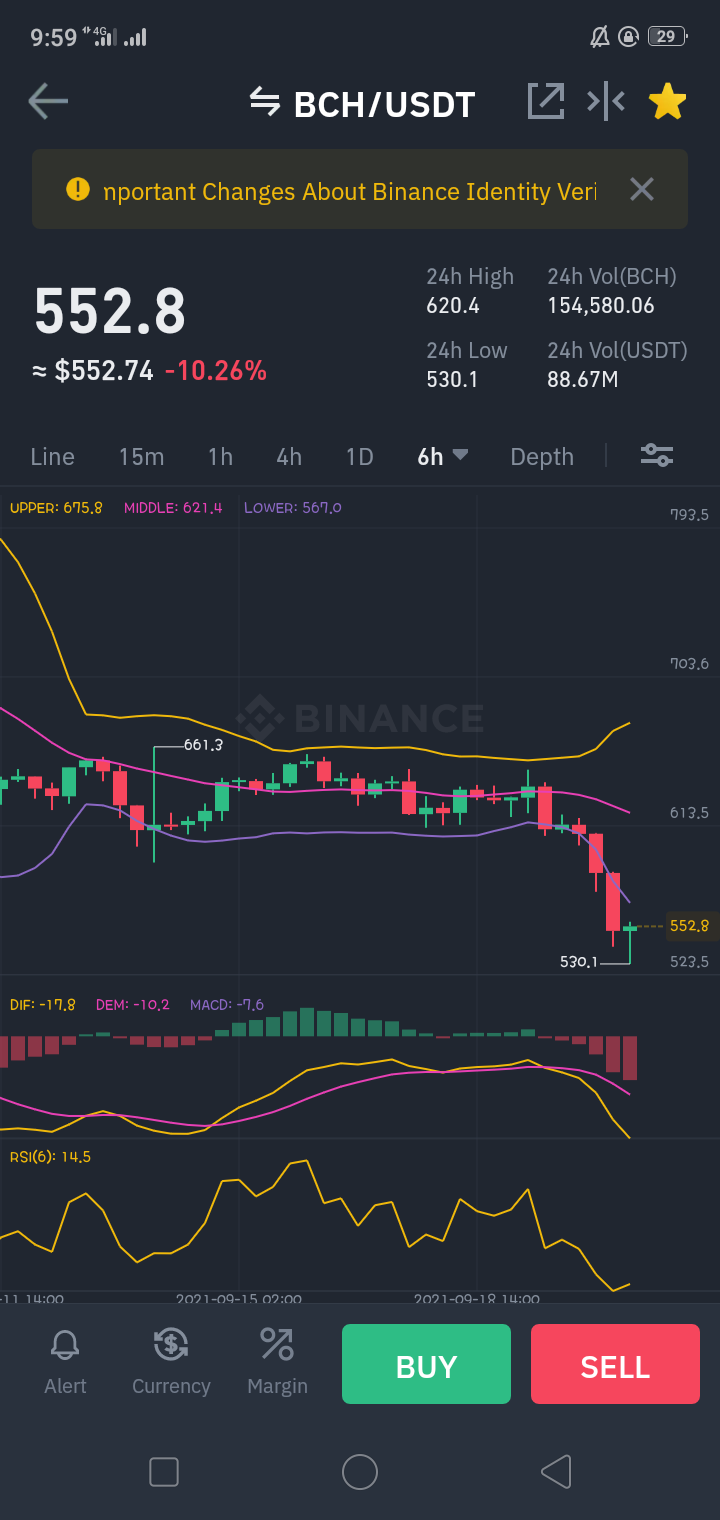This screenshot has height=1520, width=720.
Task: Tap the swap pair arrows icon
Action: (264, 102)
